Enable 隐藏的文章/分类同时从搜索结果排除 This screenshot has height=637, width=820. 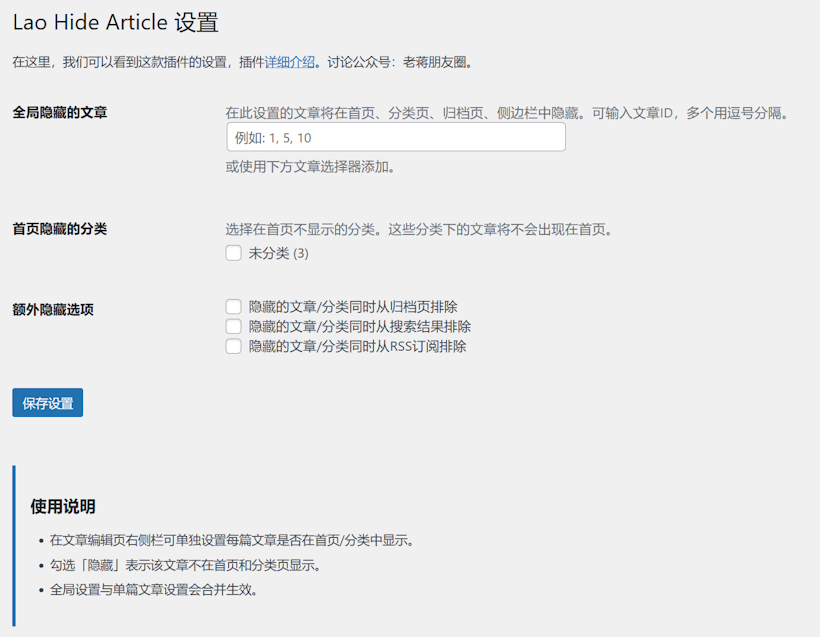233,326
